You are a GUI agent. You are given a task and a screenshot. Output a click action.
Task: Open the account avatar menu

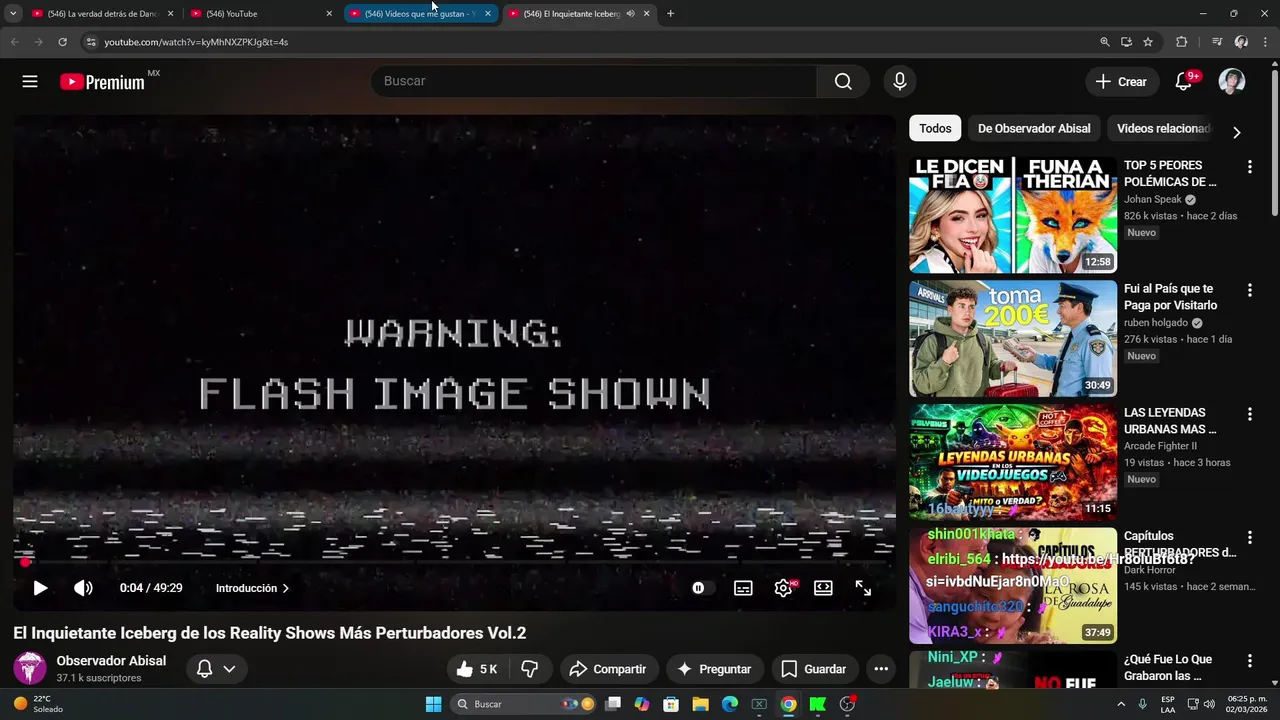1232,82
